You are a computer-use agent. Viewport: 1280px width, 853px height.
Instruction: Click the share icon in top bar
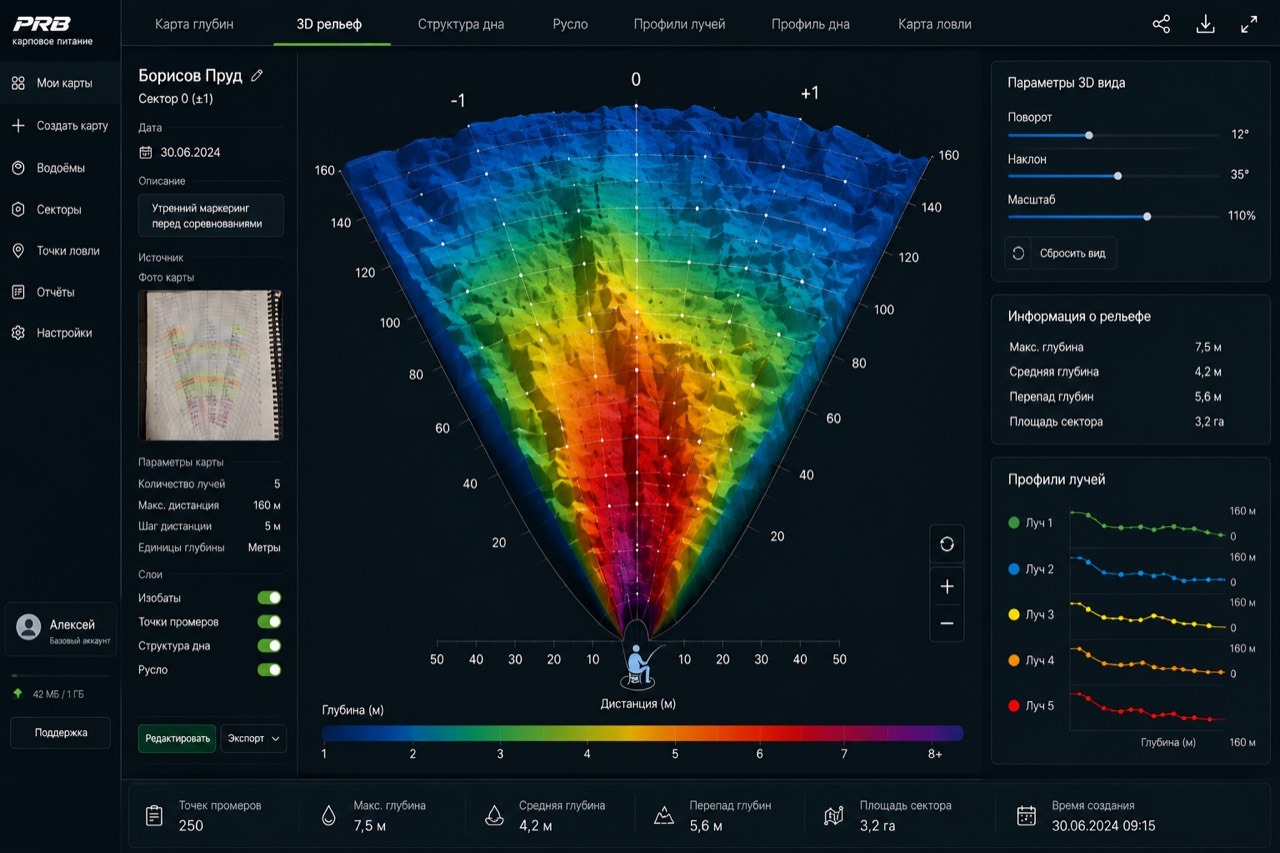(x=1161, y=25)
